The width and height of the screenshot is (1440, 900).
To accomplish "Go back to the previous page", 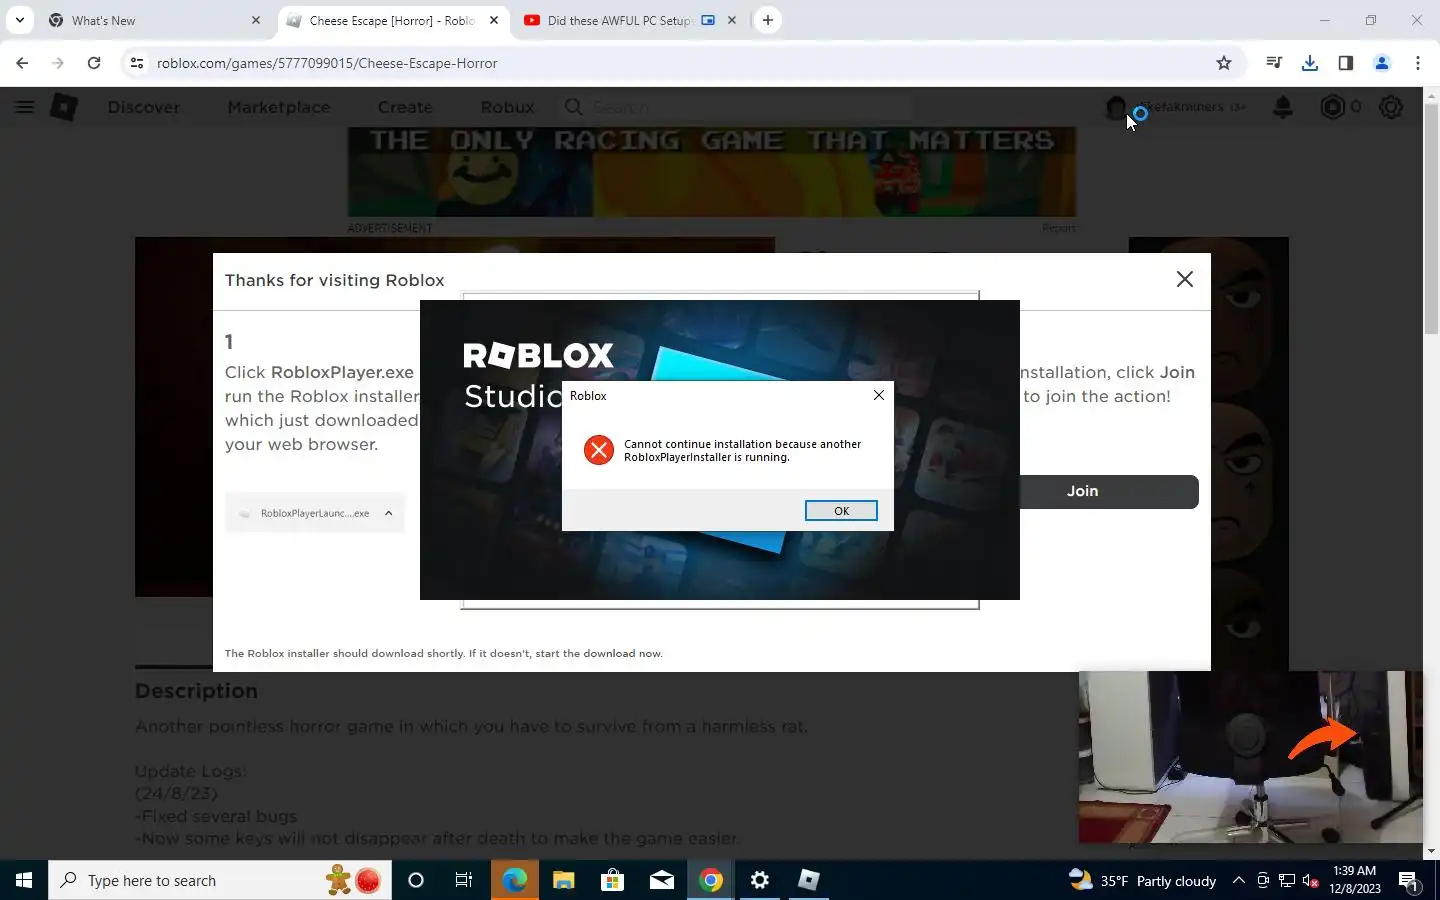I will pyautogui.click(x=22, y=63).
